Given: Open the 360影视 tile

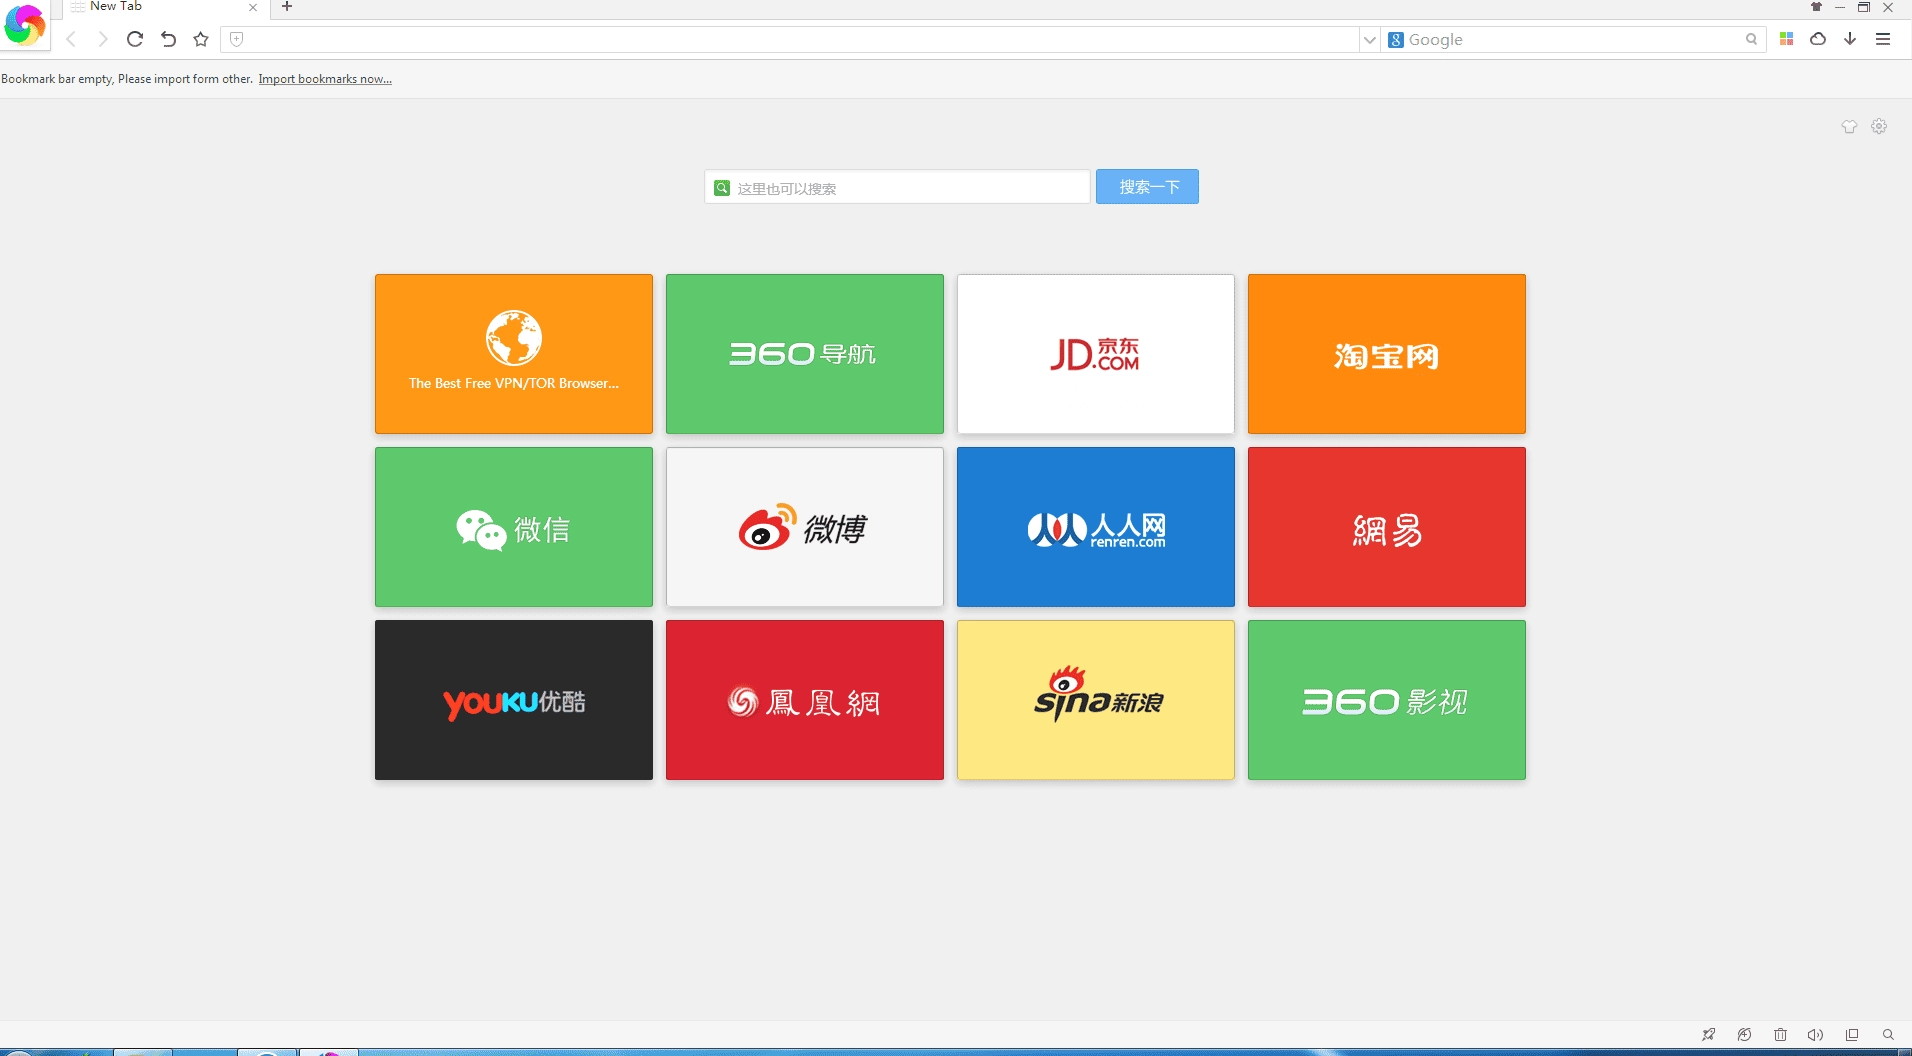Looking at the screenshot, I should pos(1387,700).
